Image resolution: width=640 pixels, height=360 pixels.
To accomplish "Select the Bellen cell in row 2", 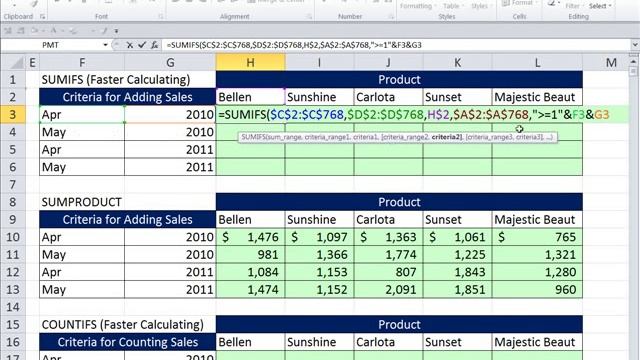I will (250, 97).
